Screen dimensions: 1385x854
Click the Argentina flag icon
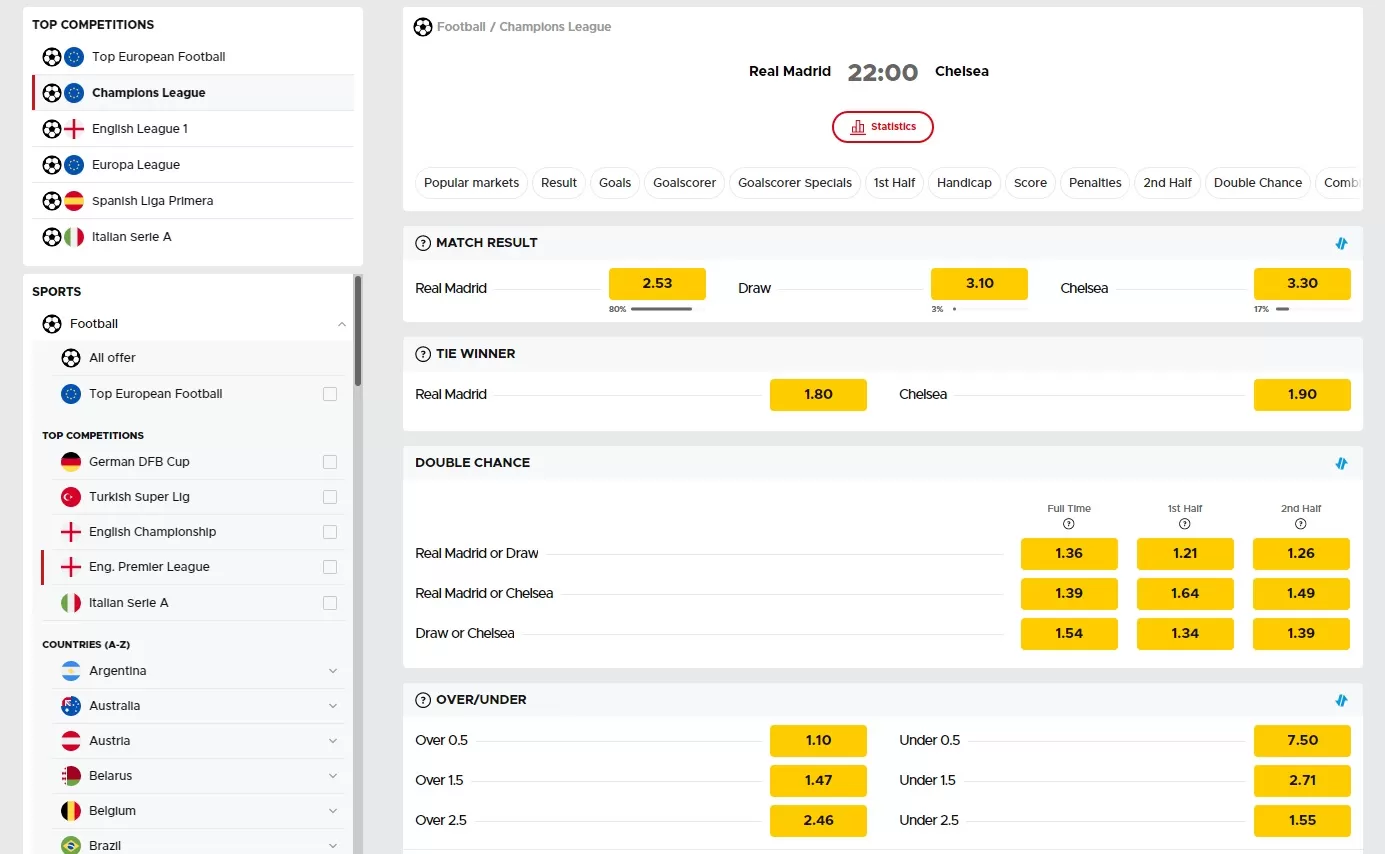pos(71,671)
